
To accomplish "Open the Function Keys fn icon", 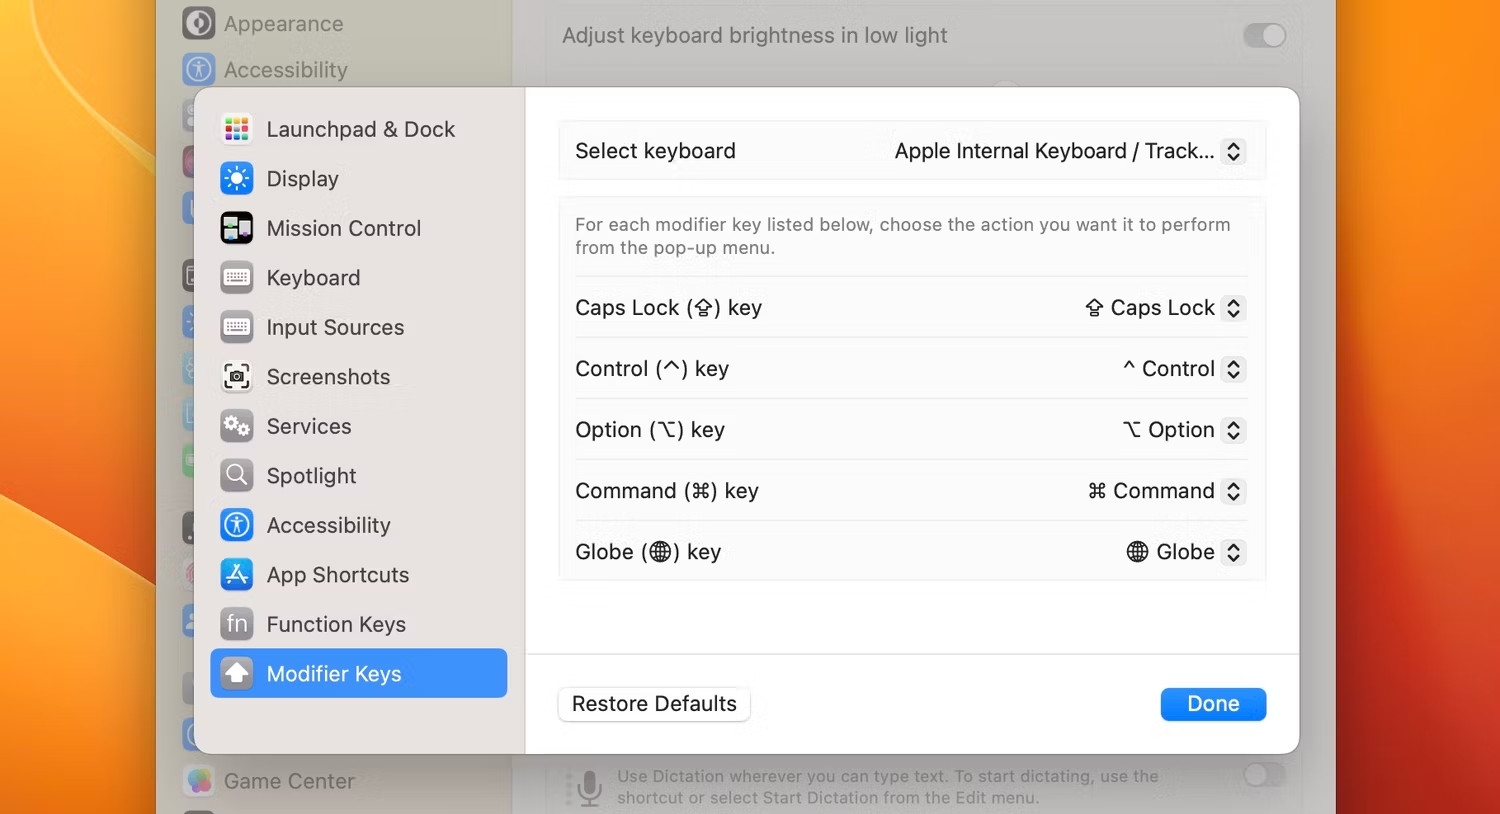I will click(x=237, y=624).
